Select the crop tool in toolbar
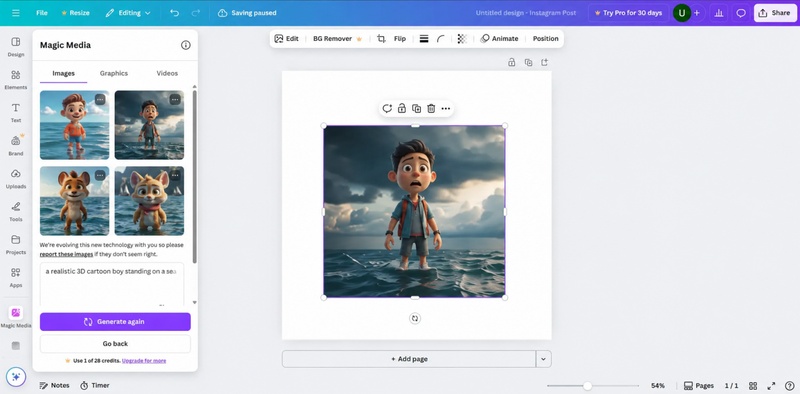This screenshot has height=394, width=800. tap(381, 38)
